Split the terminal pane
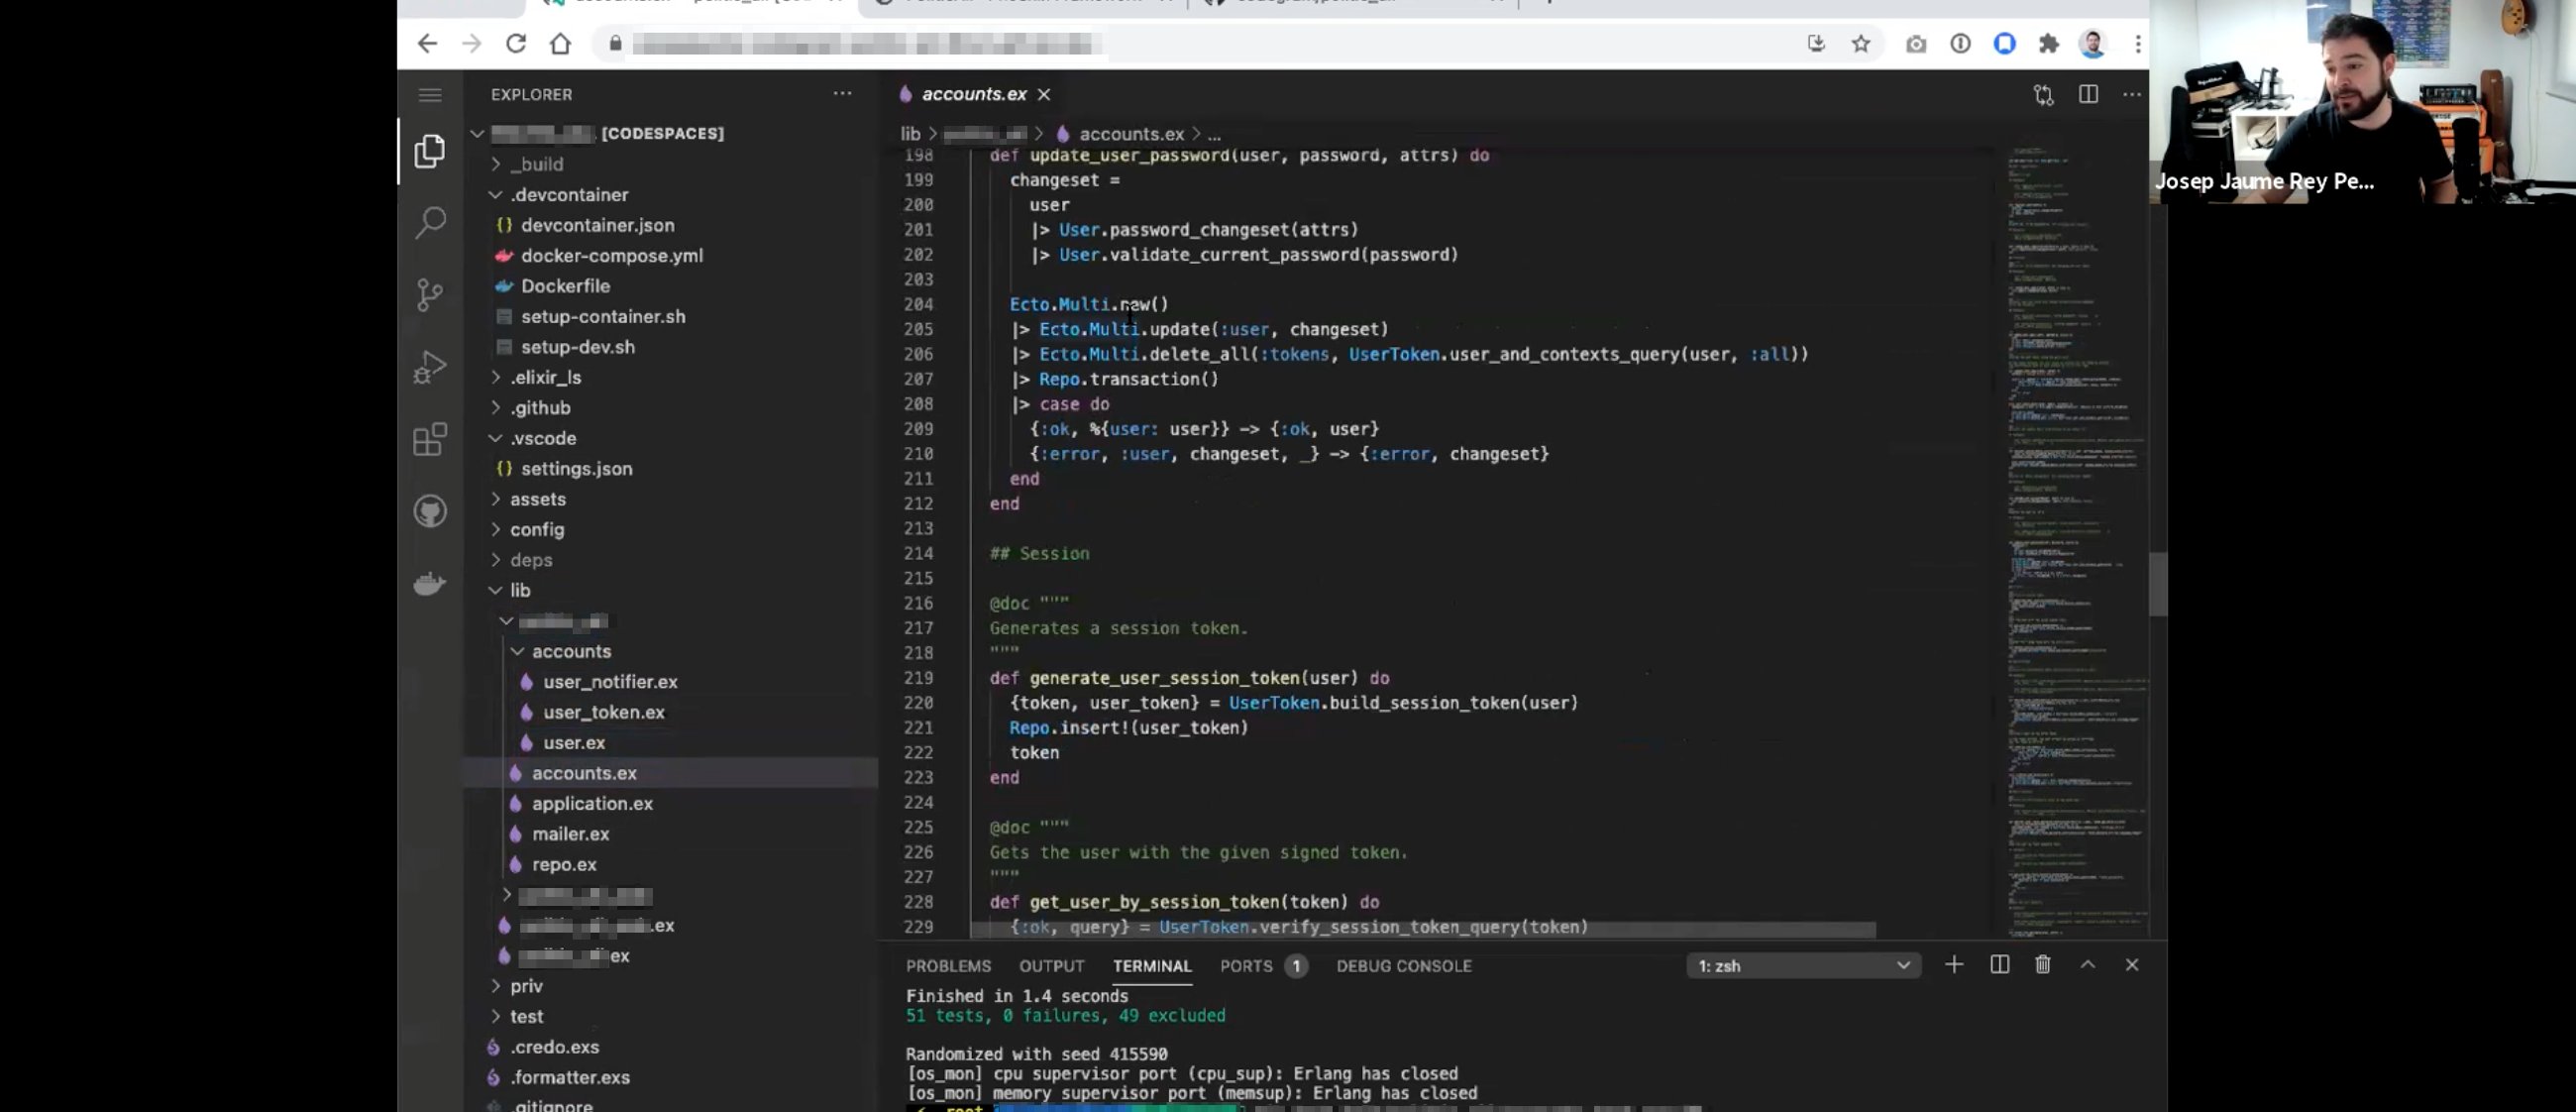 tap(1999, 965)
